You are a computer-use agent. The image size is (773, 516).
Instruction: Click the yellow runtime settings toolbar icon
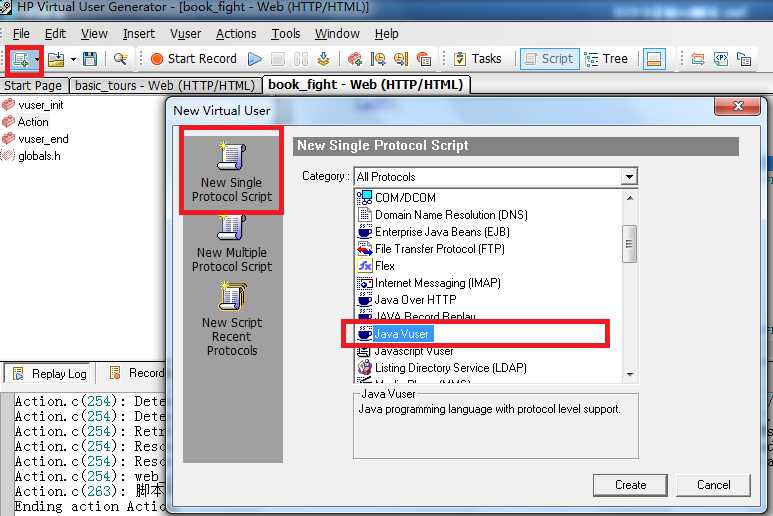[401, 59]
